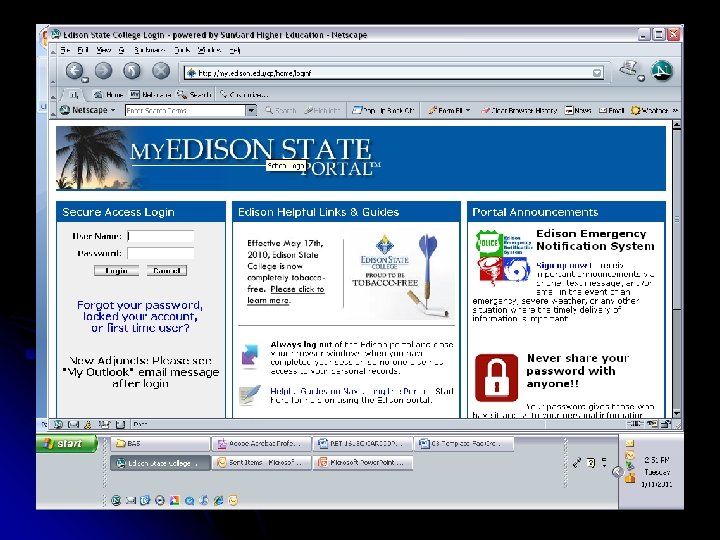The image size is (720, 540).
Task: Click the Customize toolbar link
Action: click(x=244, y=95)
